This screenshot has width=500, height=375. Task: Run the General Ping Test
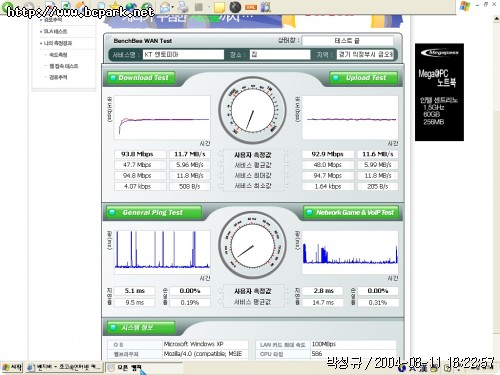154,213
